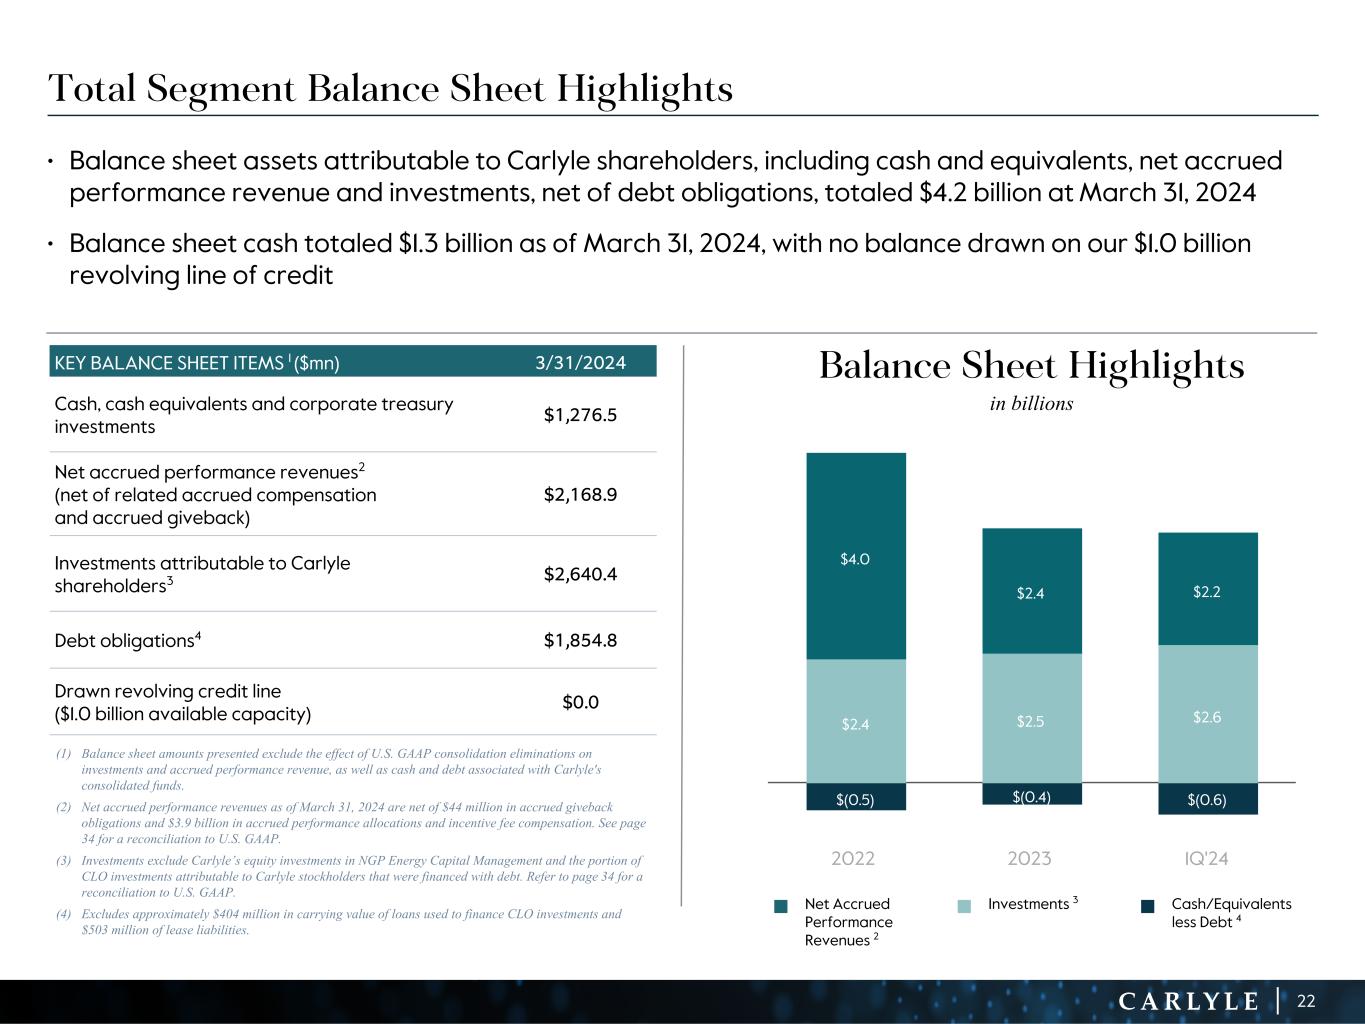The height and width of the screenshot is (1024, 1365).
Task: Select the $4.0 bar segment for 2022
Action: pos(855,556)
